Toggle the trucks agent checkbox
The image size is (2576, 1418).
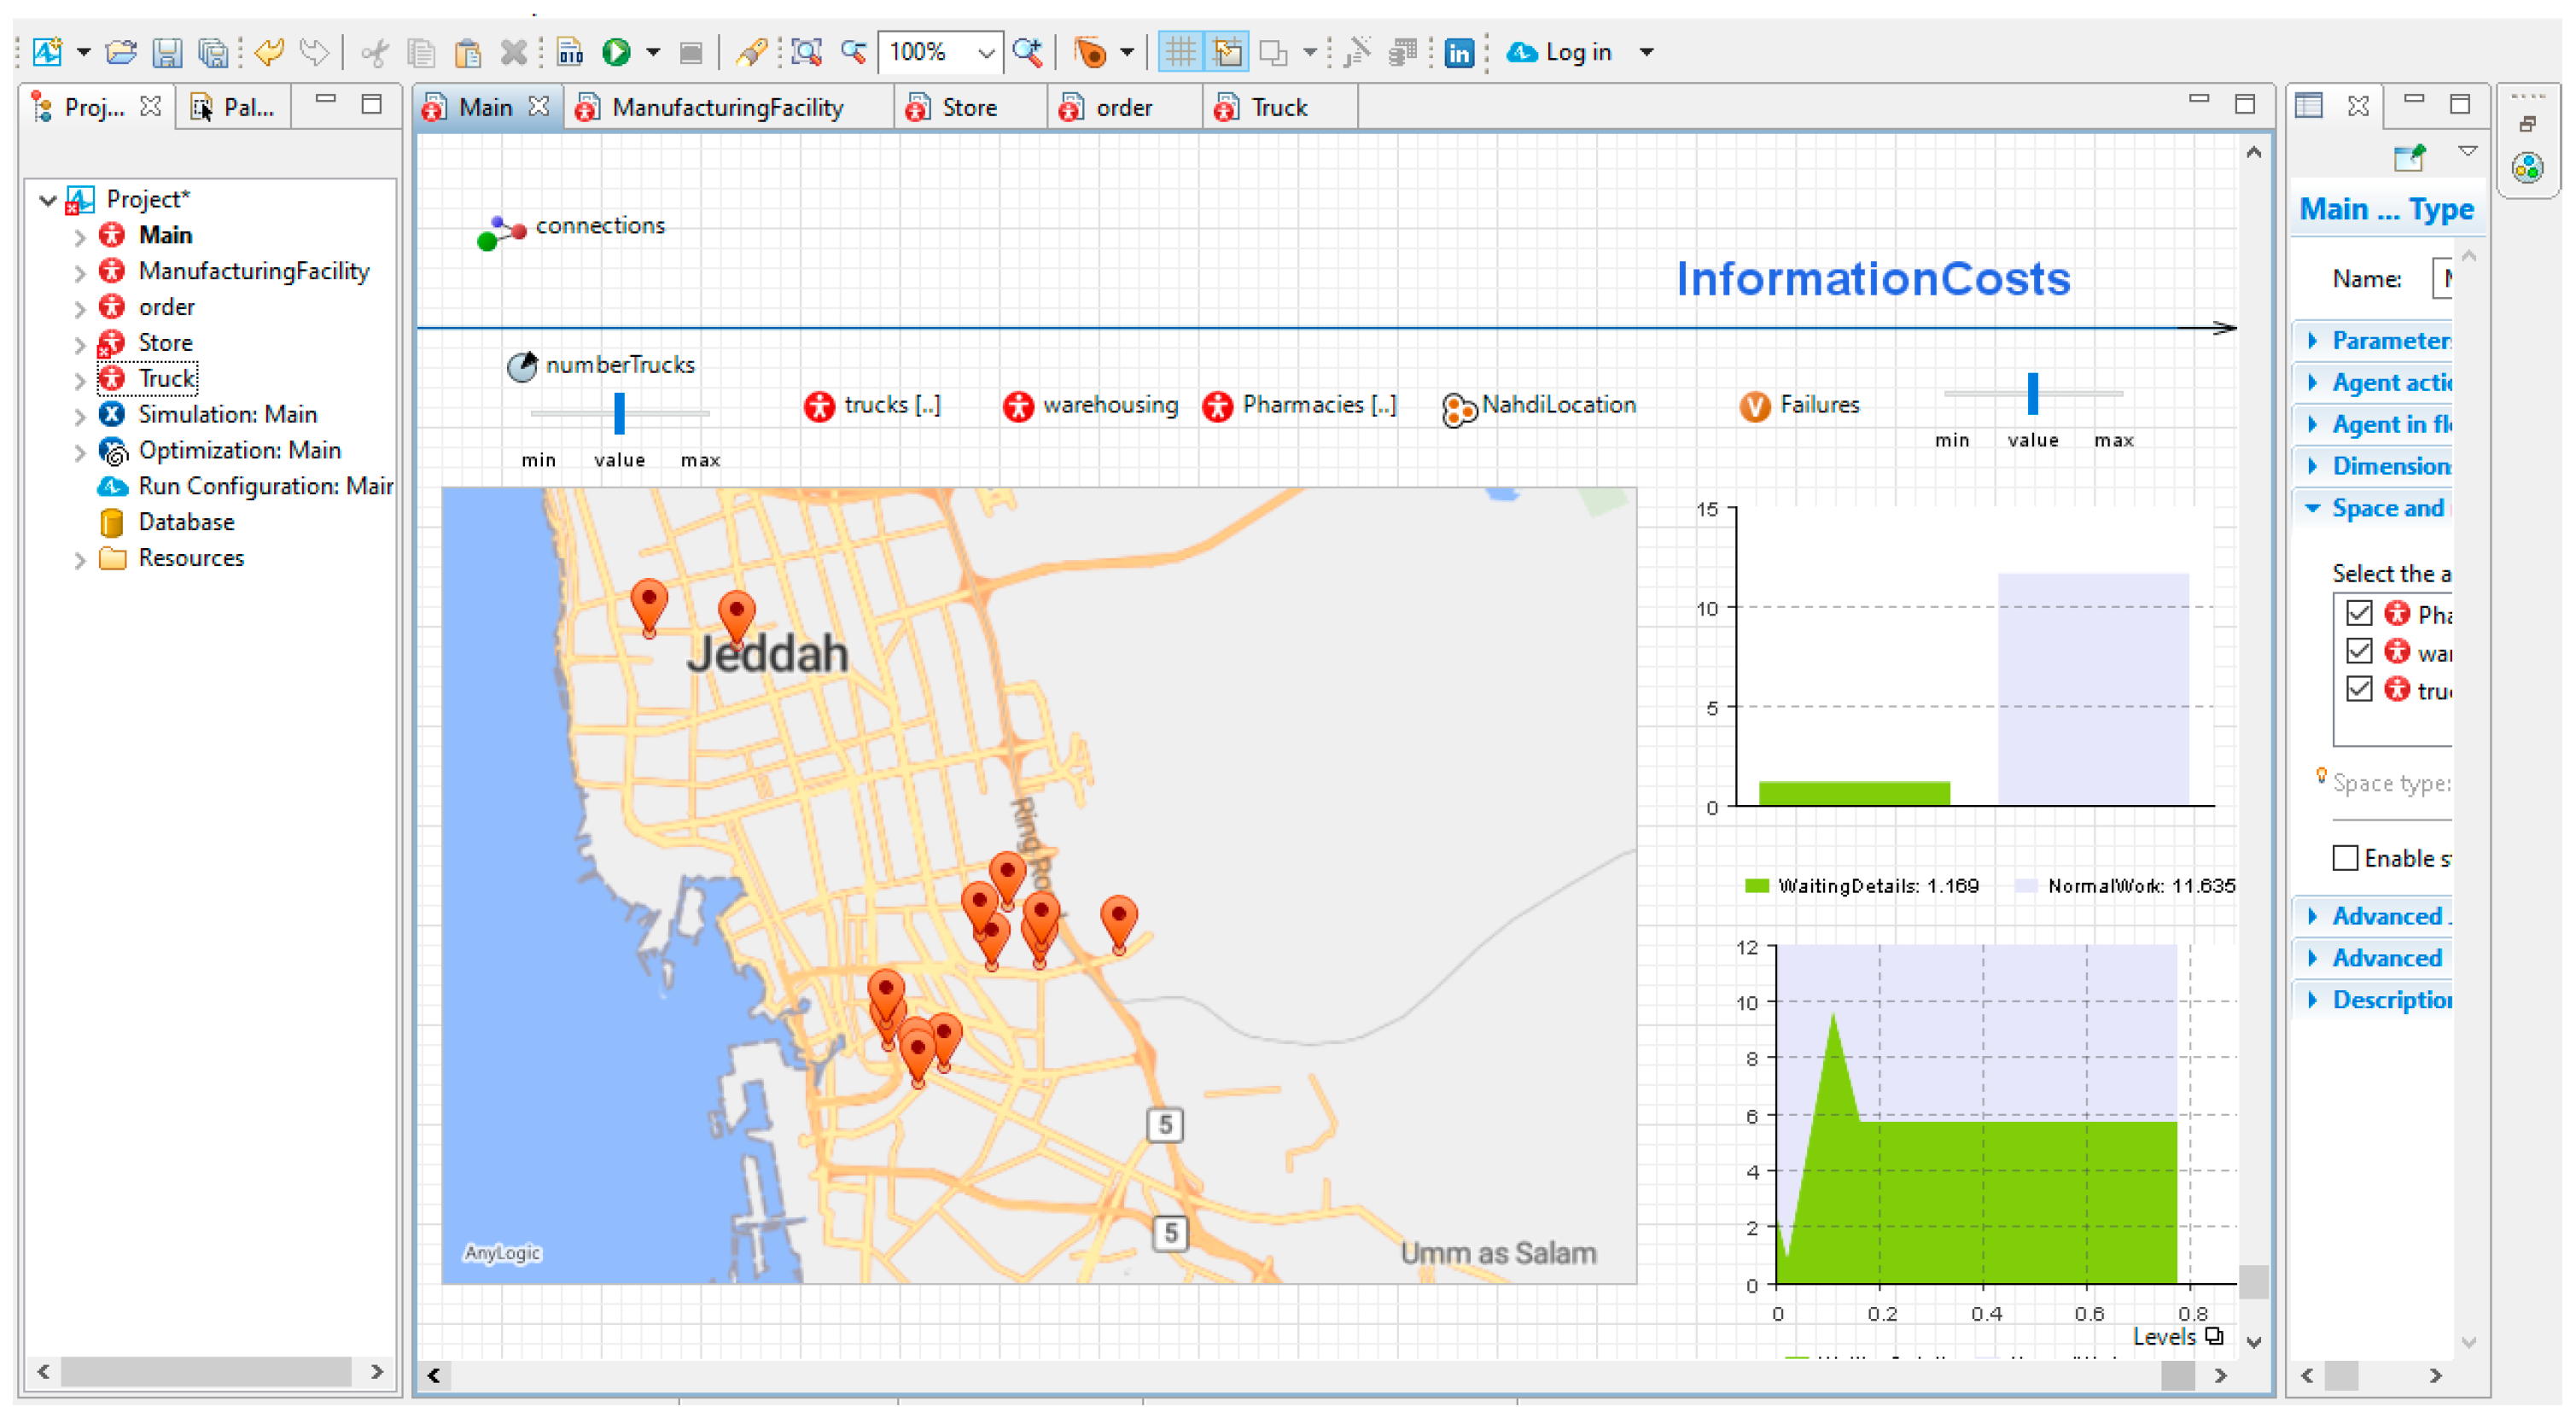(x=2359, y=690)
